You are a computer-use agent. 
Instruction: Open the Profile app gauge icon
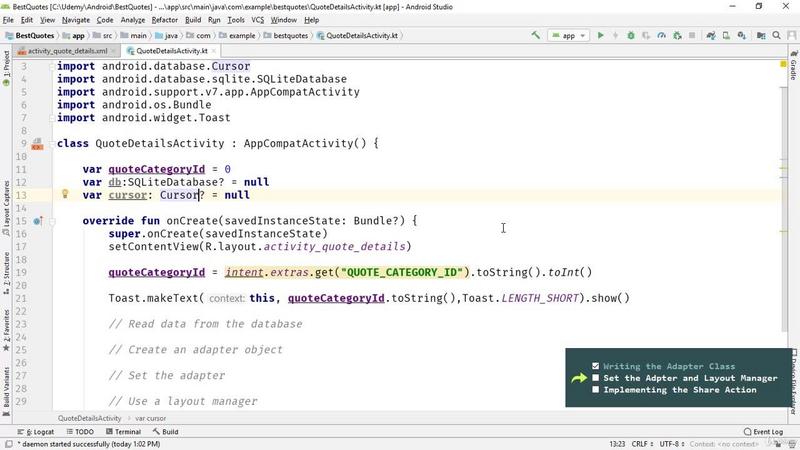662,35
